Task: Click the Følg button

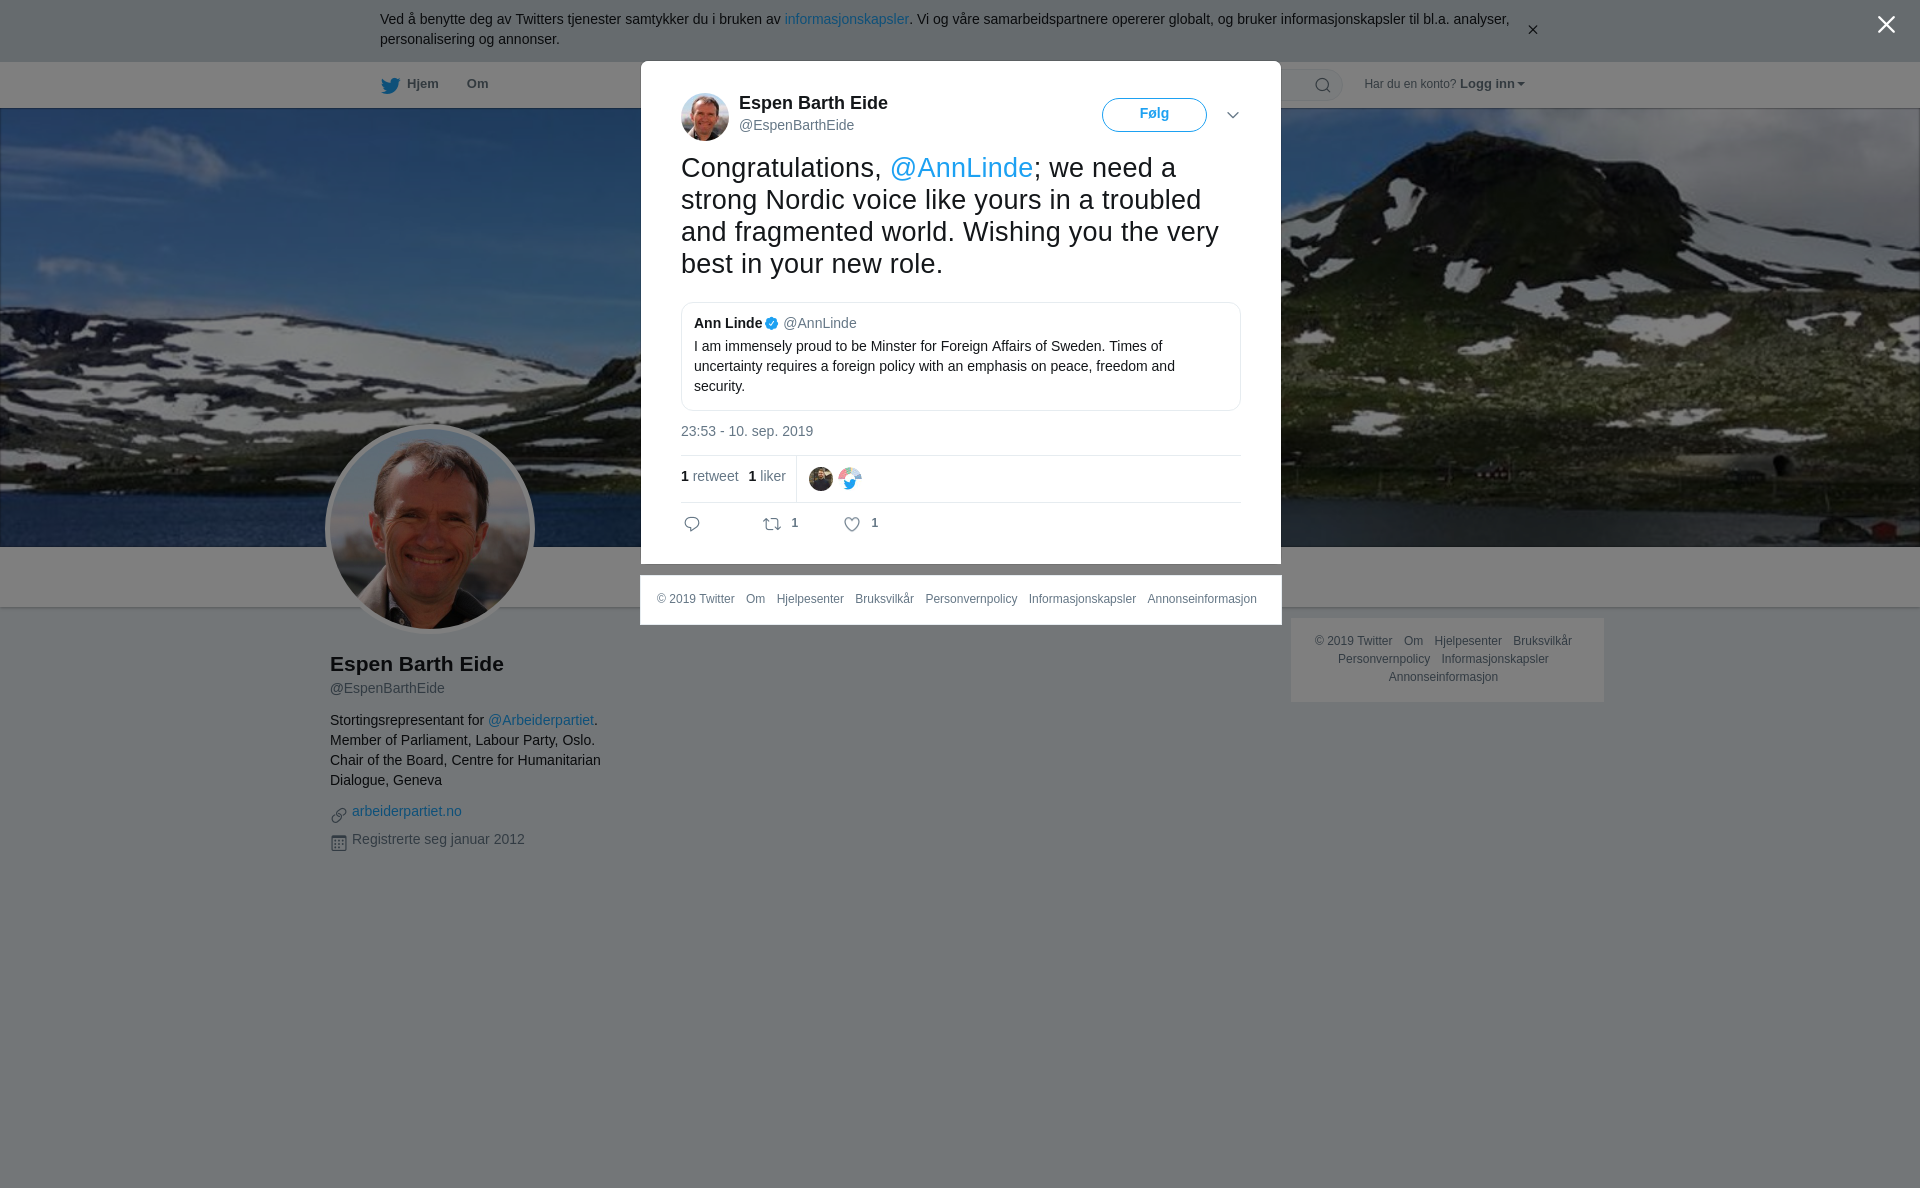Action: pyautogui.click(x=1154, y=115)
